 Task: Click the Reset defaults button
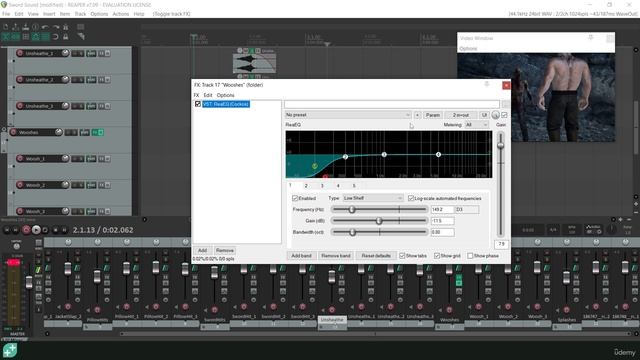pyautogui.click(x=376, y=256)
